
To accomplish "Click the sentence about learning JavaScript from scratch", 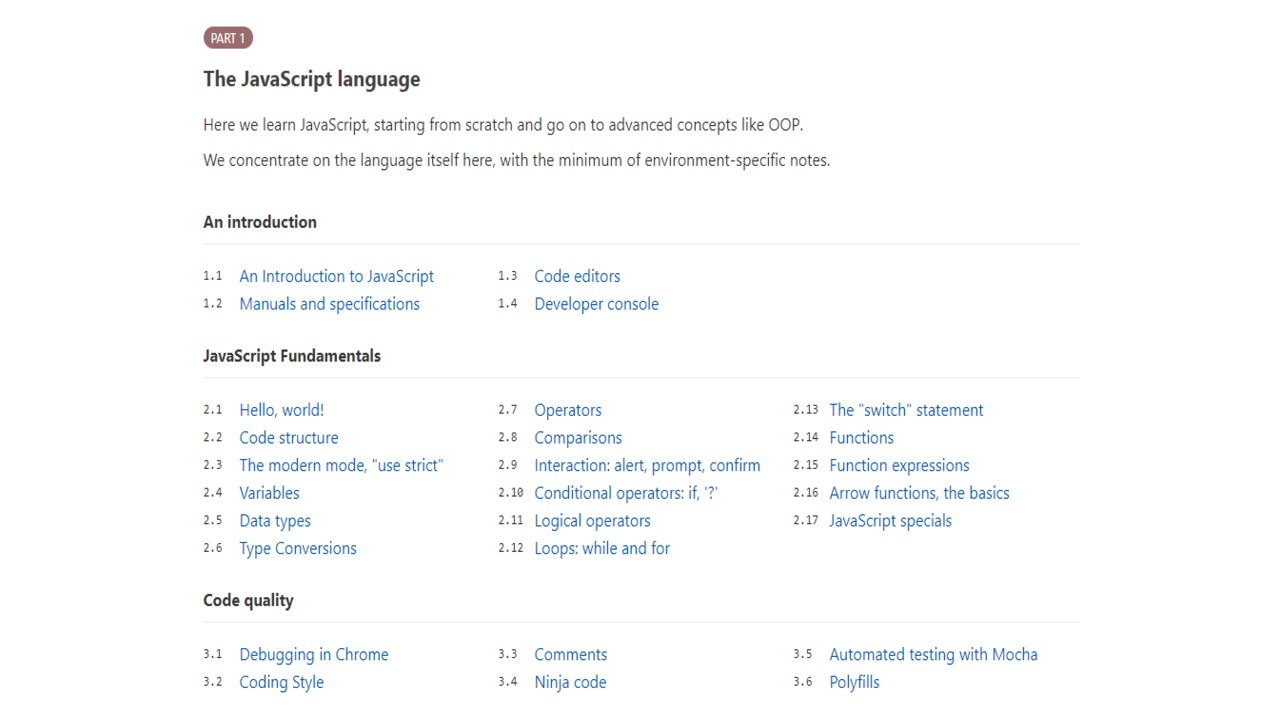I will [x=503, y=125].
